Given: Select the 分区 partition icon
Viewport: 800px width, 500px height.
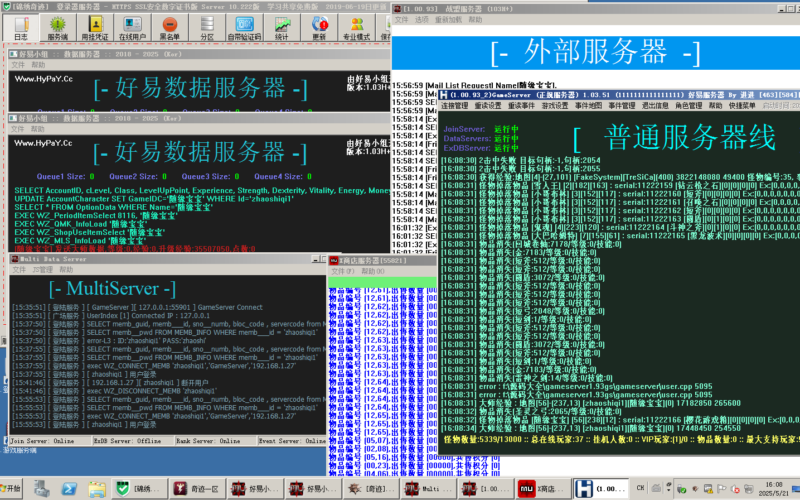Looking at the screenshot, I should (207, 32).
